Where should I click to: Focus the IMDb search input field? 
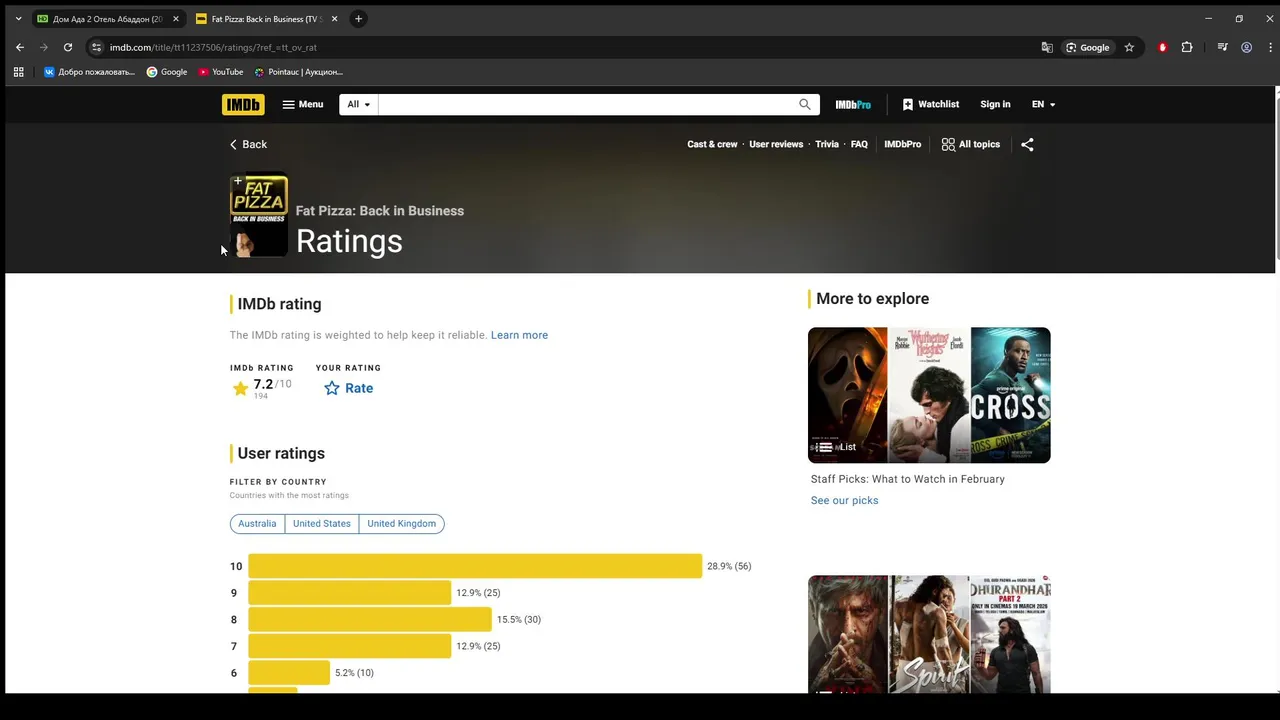[586, 104]
